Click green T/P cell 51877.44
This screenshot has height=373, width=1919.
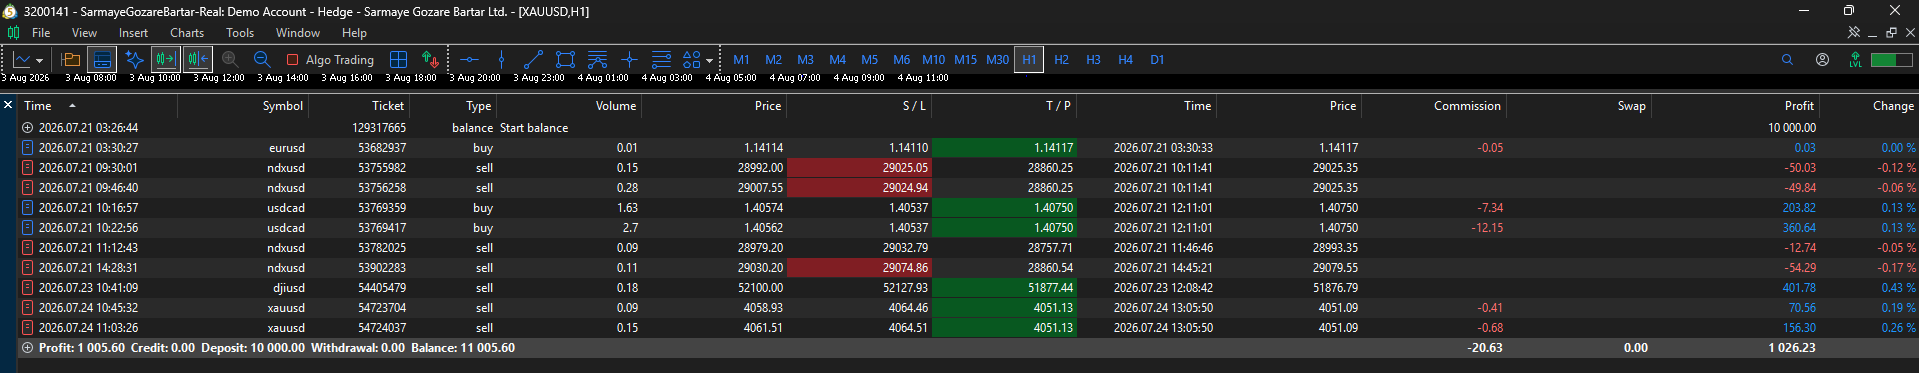click(x=1005, y=288)
